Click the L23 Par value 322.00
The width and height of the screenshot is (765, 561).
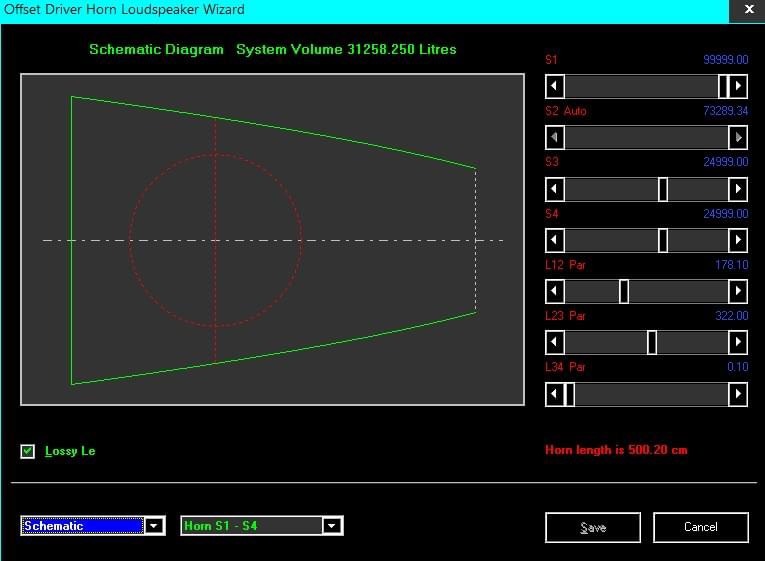click(732, 316)
